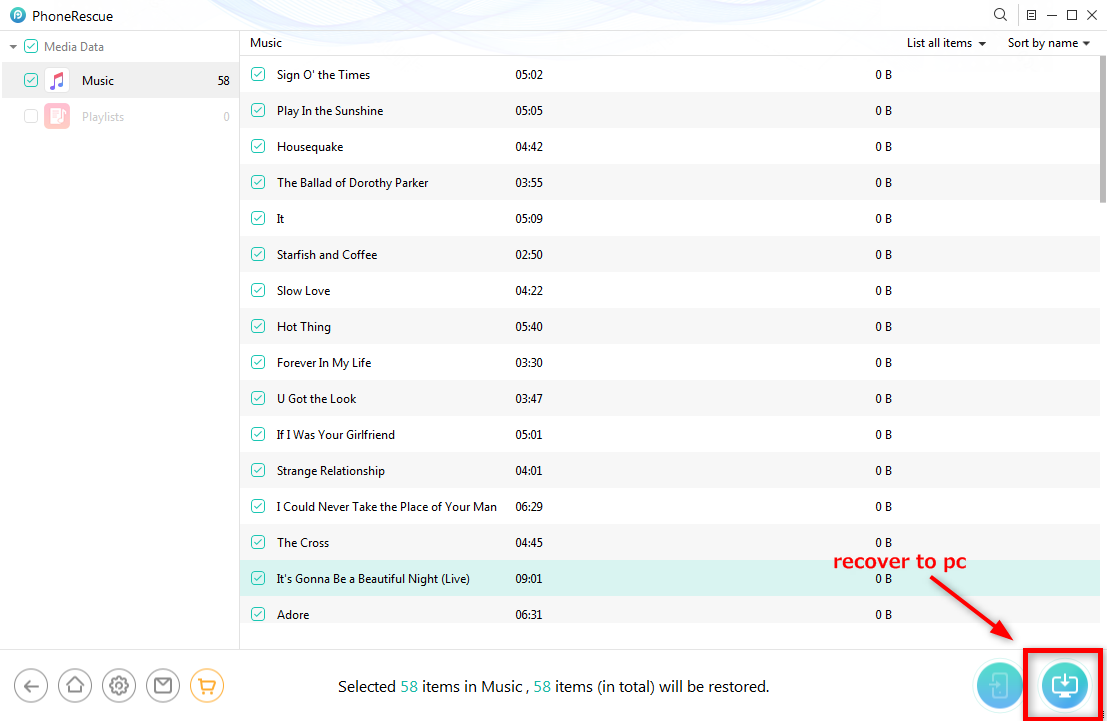Uncheck Strange Relationship checkbox
1107x721 pixels.
[x=258, y=470]
